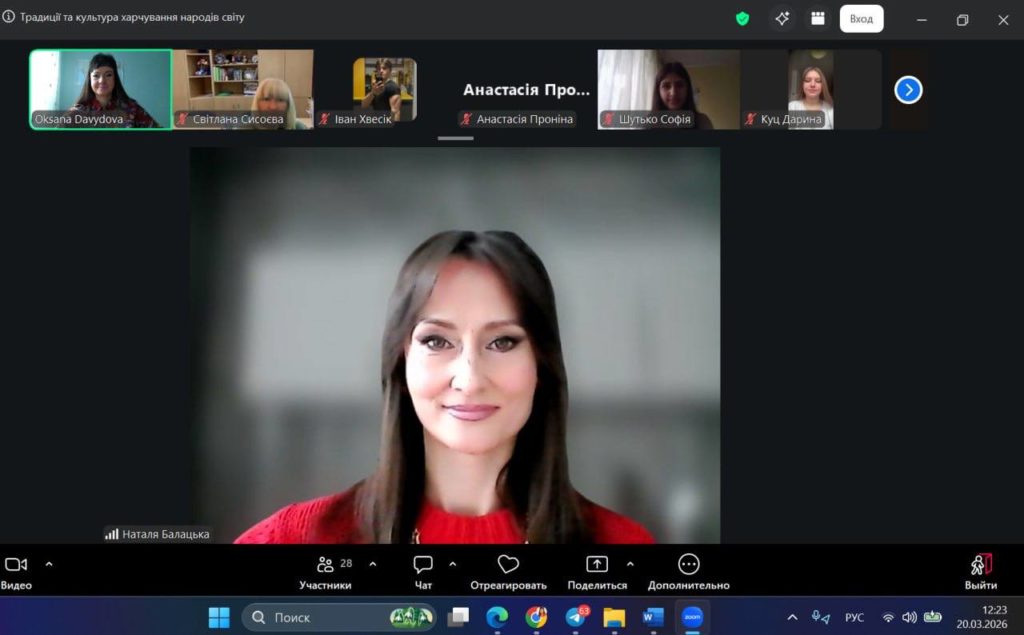Image resolution: width=1024 pixels, height=635 pixels.
Task: Select the Oksana Davydova video thumbnail
Action: (x=101, y=89)
